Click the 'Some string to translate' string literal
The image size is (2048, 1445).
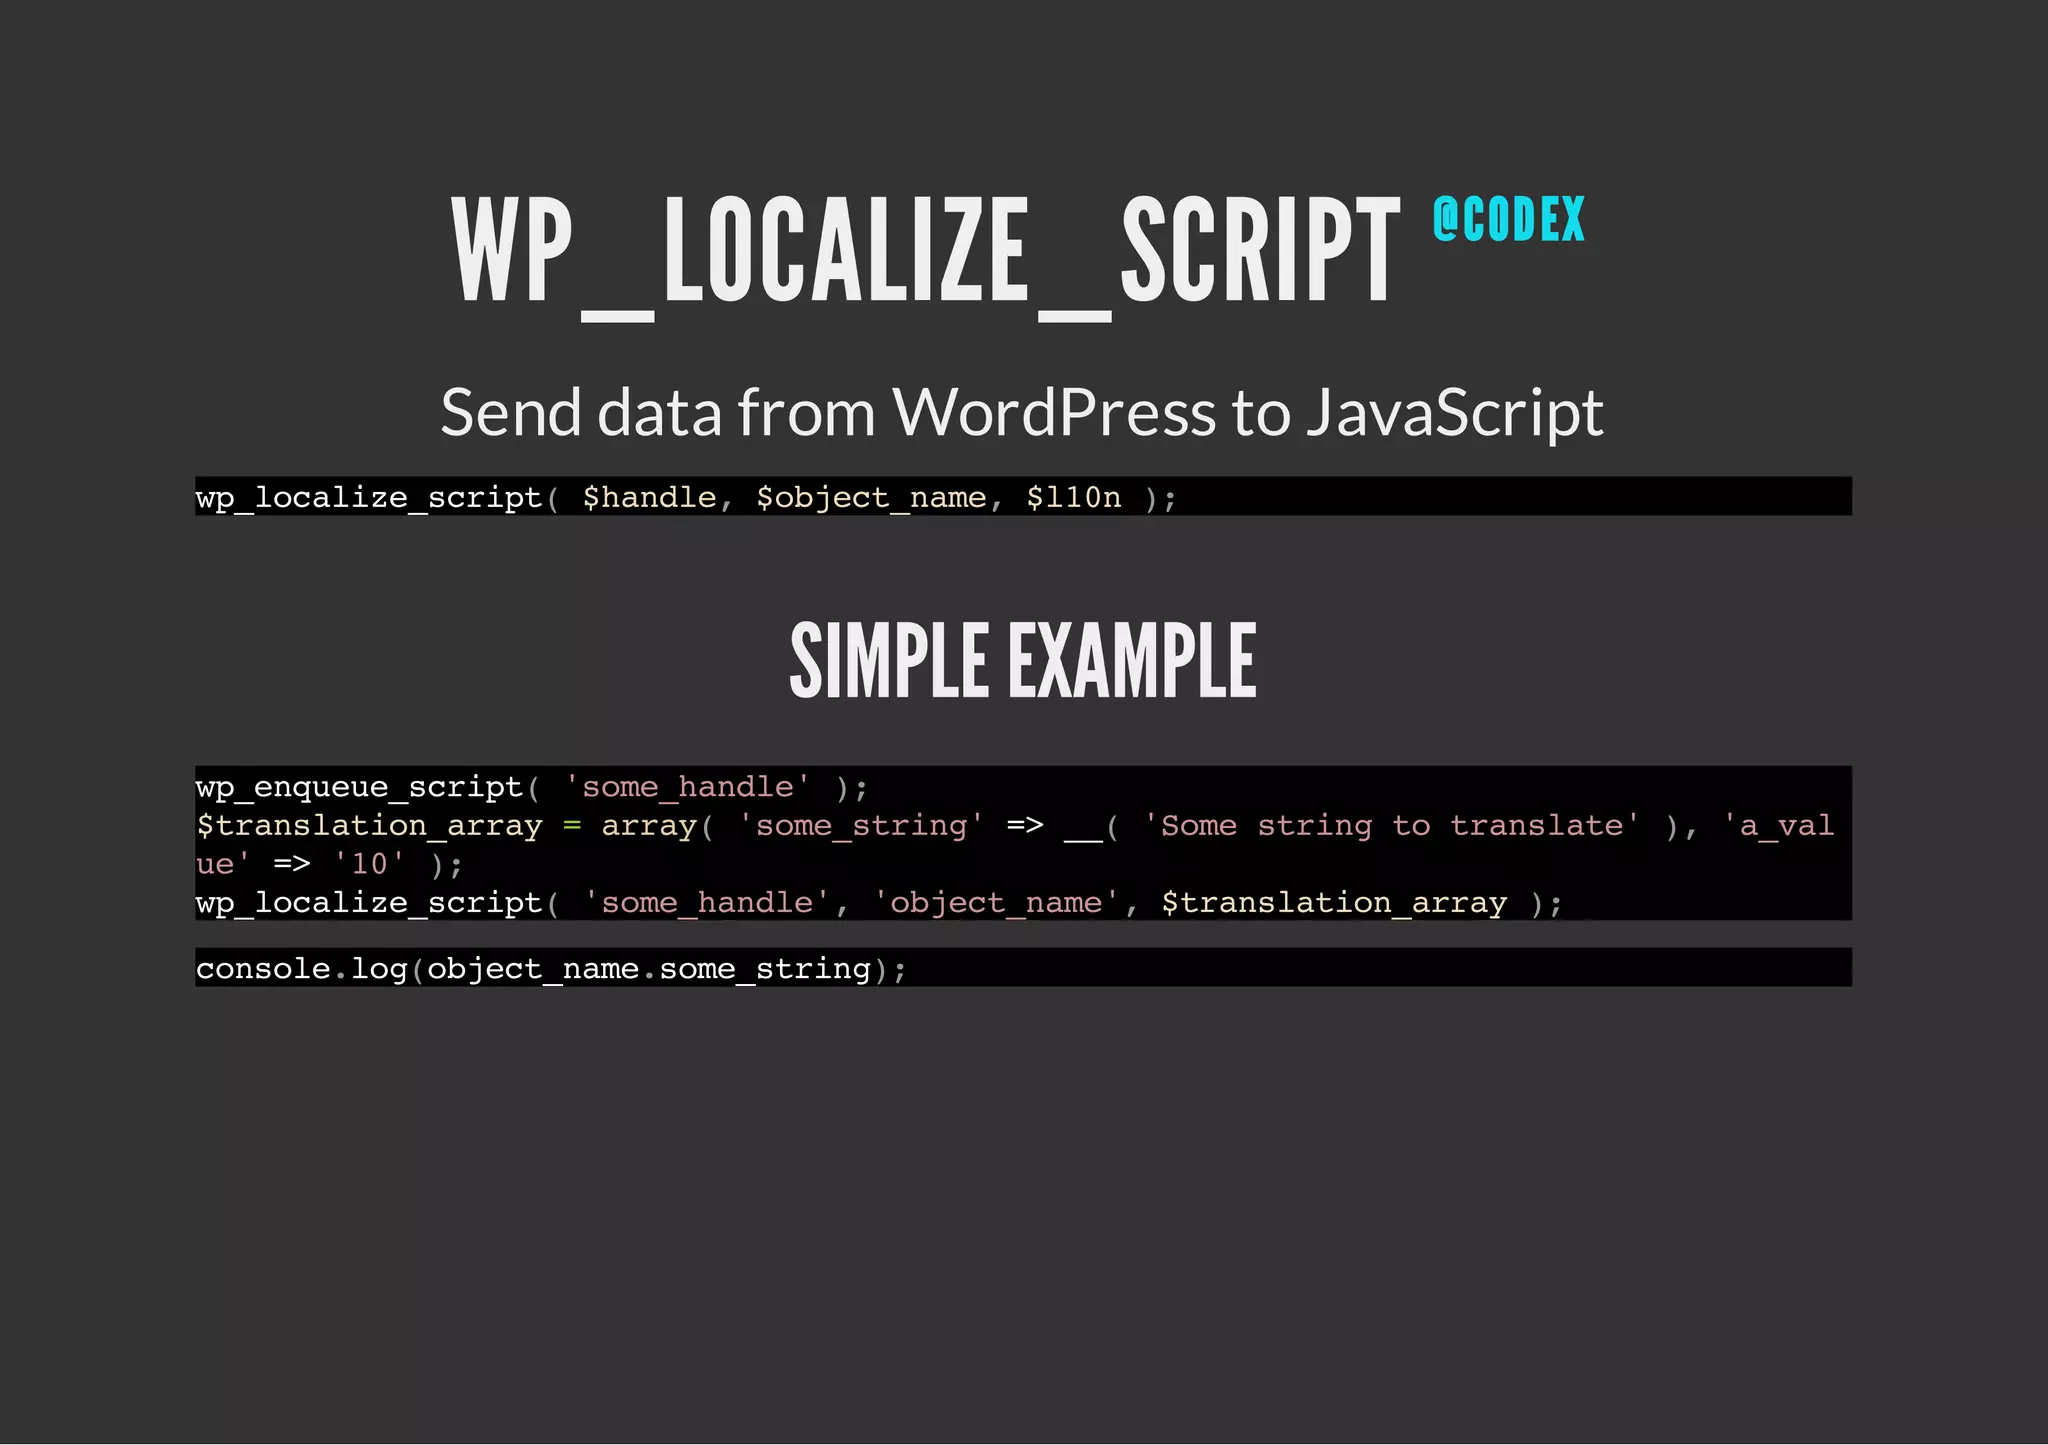pyautogui.click(x=1390, y=826)
